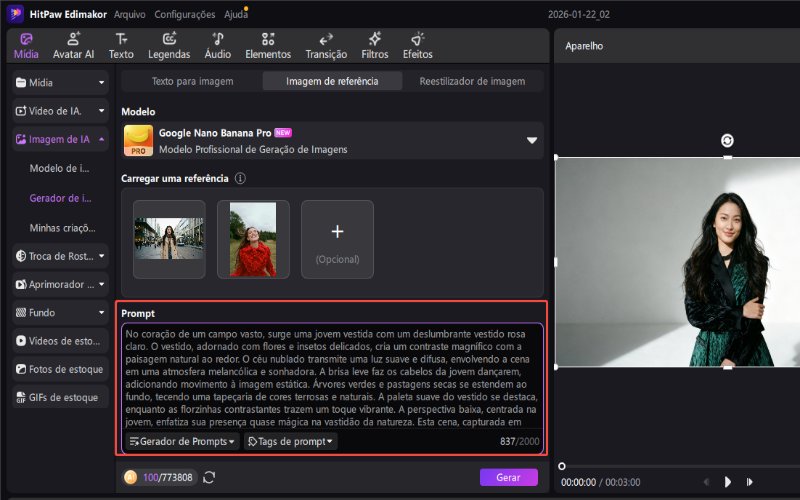Open the Legendas tool
This screenshot has width=800, height=500.
[x=169, y=46]
